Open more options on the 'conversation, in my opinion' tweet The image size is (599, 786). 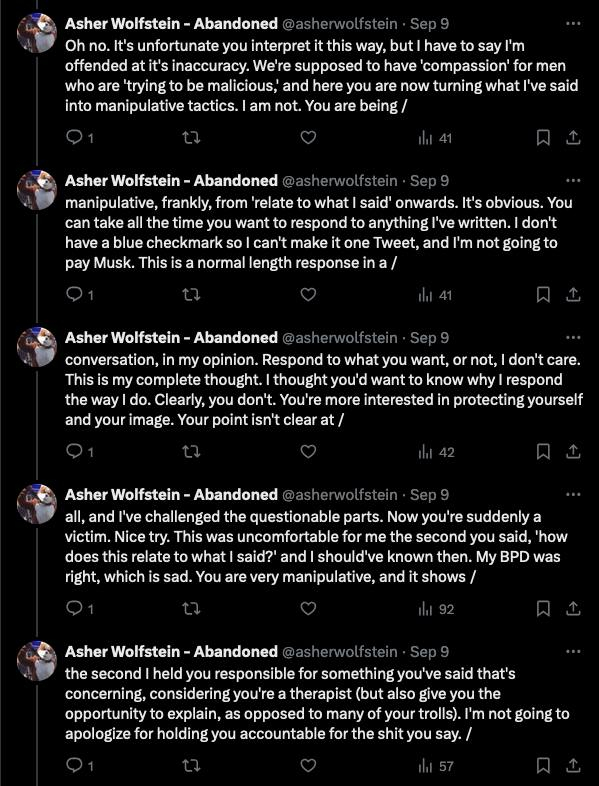pos(573,337)
